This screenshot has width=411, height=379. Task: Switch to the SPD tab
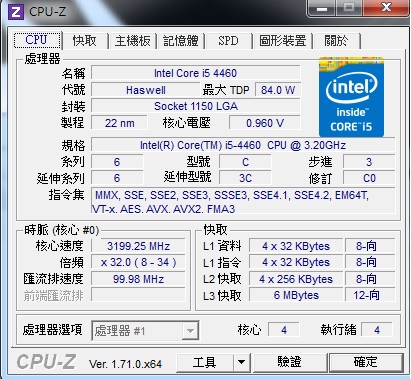pos(228,41)
